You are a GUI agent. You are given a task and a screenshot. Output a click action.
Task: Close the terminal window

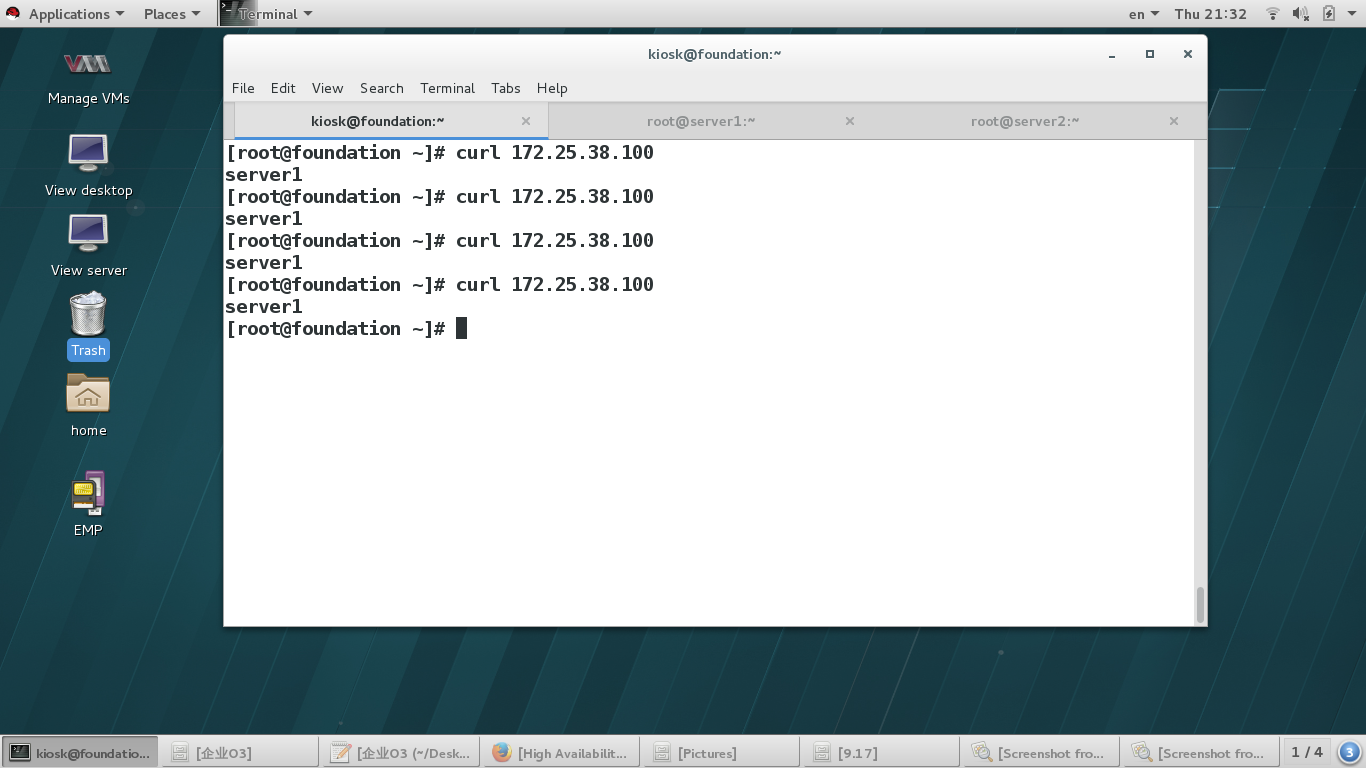(x=1188, y=54)
